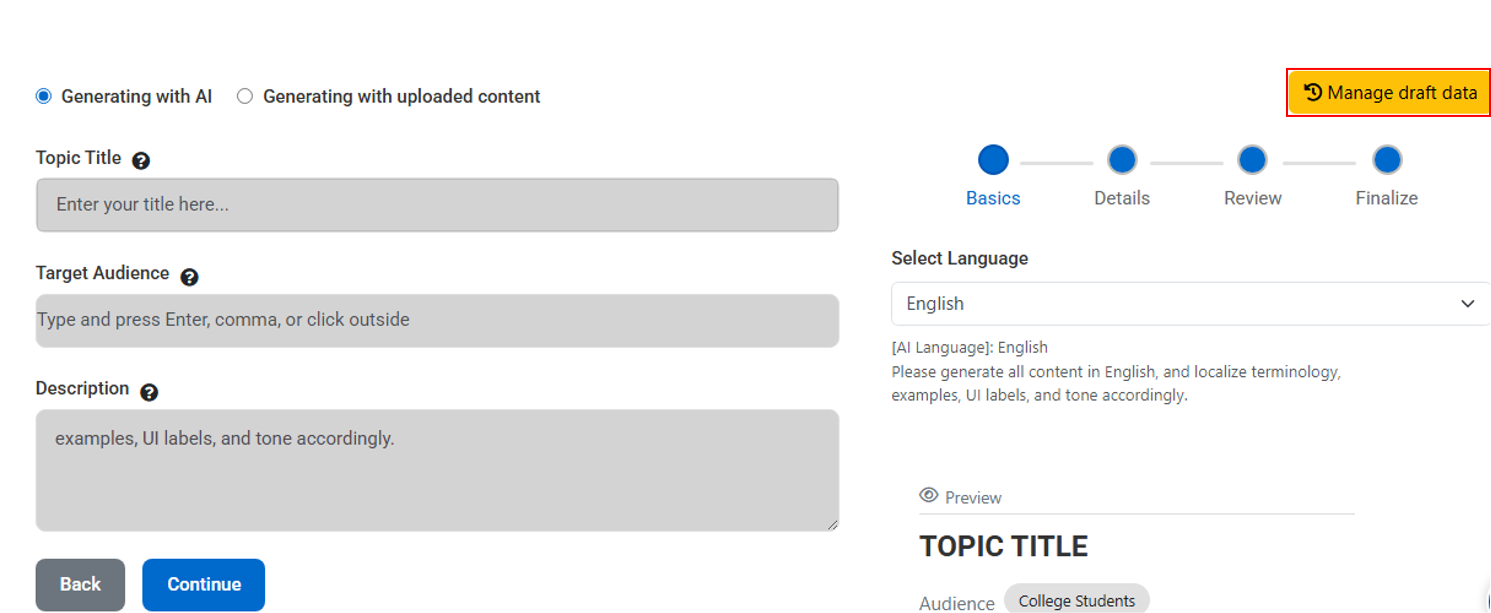This screenshot has height=613, width=1491.
Task: Open the Select Language dropdown
Action: (x=1190, y=303)
